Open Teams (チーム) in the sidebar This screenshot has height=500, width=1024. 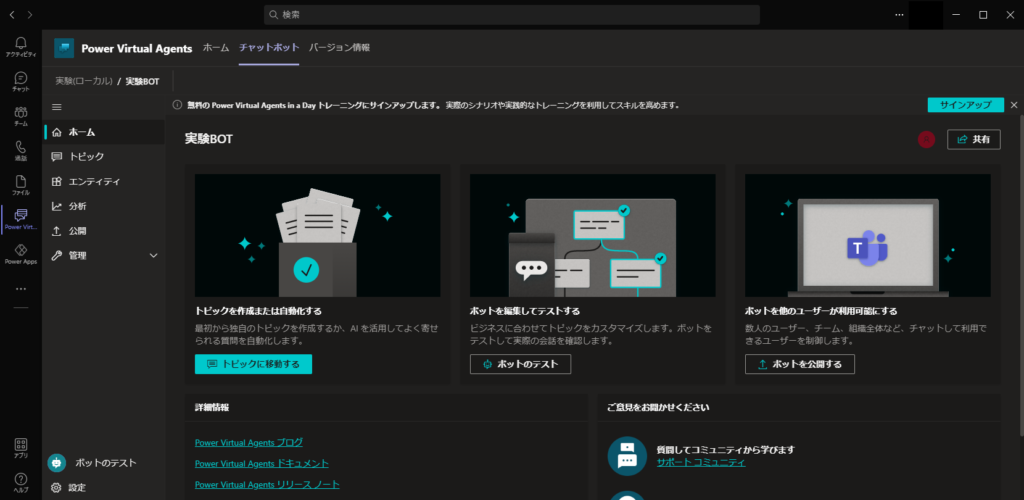pyautogui.click(x=21, y=116)
